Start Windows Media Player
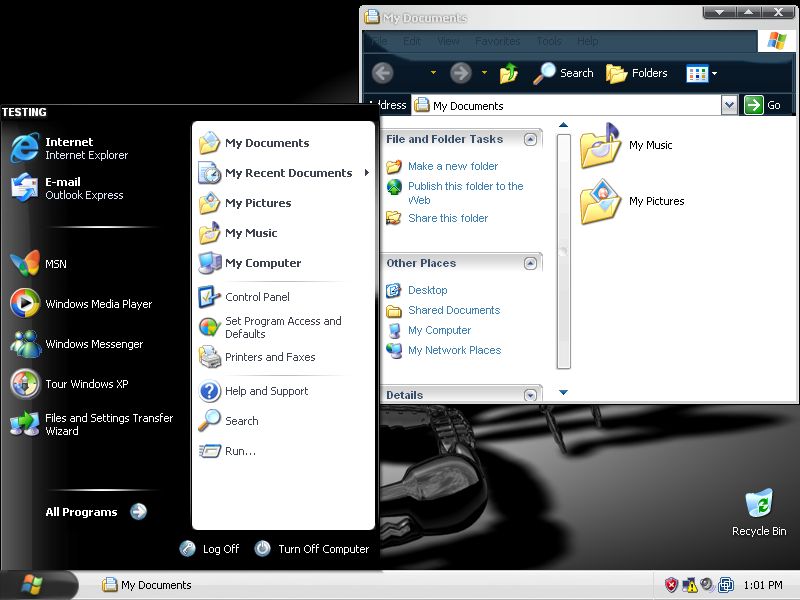Viewport: 800px width, 600px height. pos(81,304)
